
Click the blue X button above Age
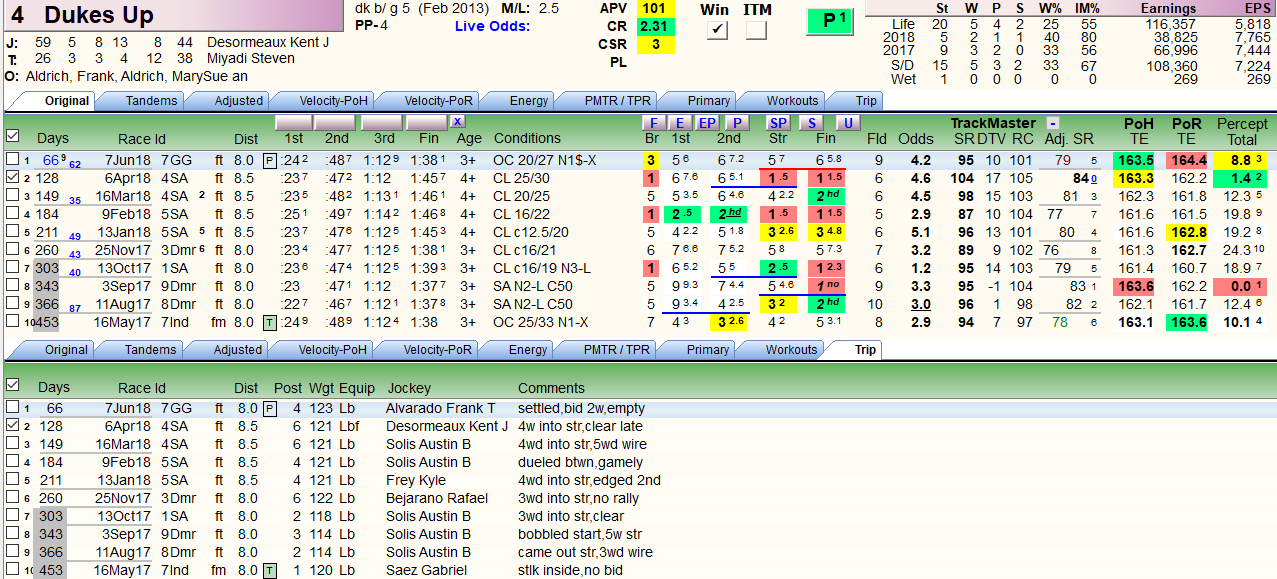pyautogui.click(x=457, y=122)
